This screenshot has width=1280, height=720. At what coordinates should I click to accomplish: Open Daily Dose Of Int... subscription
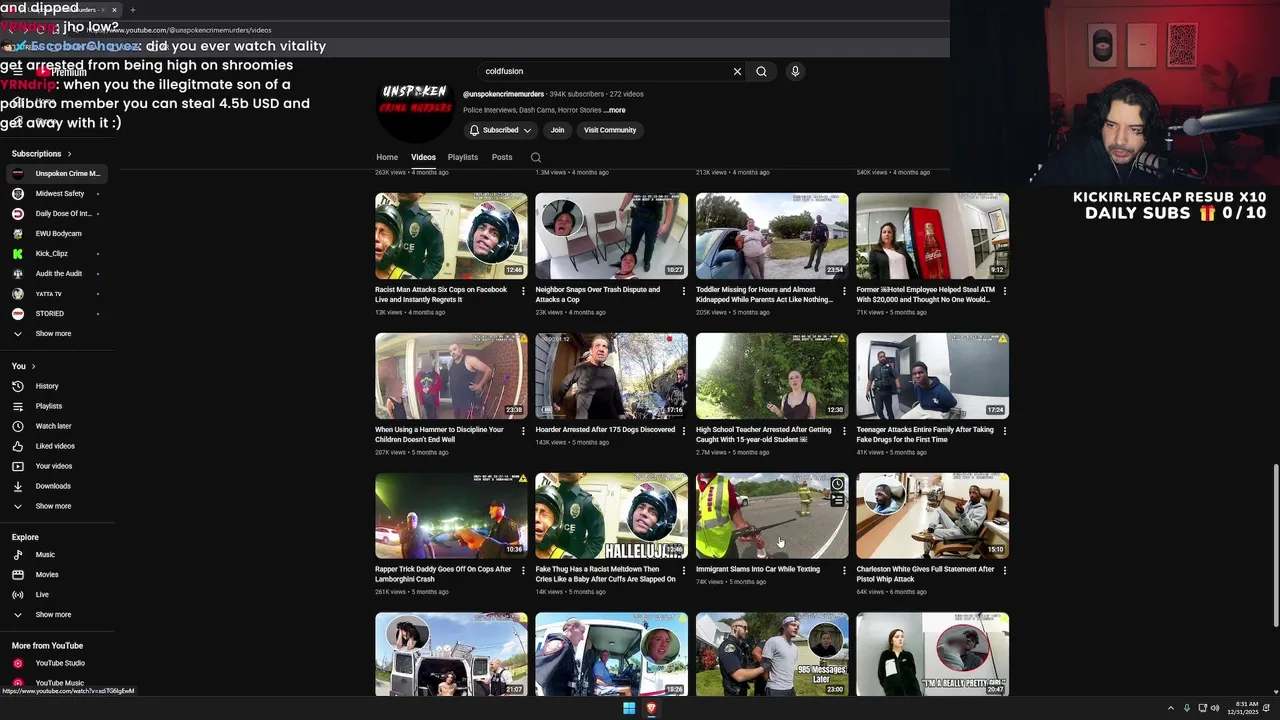pos(57,214)
